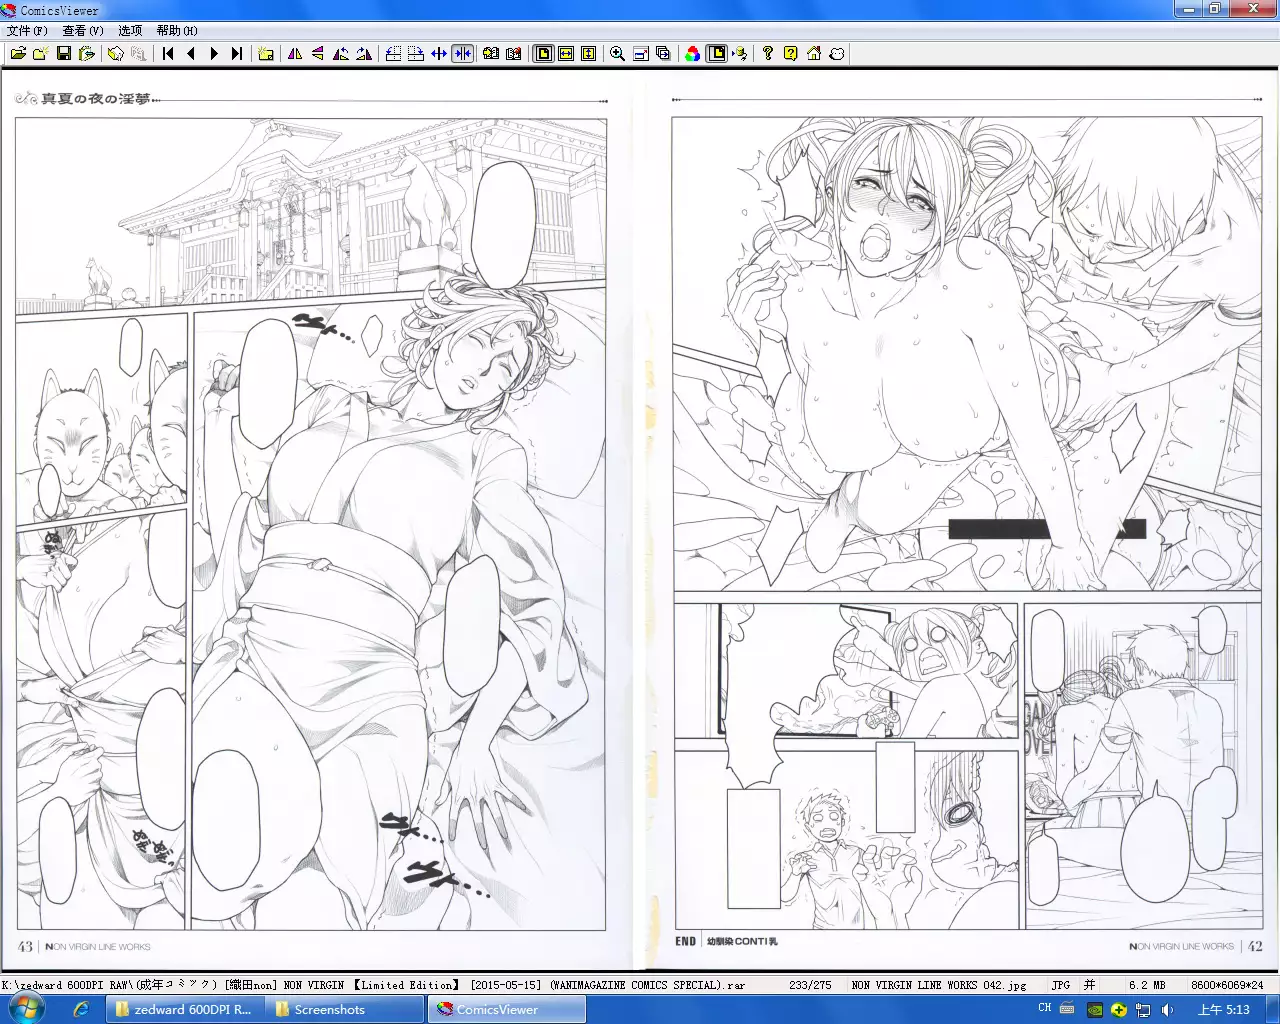Click the magnifier zoom icon

pyautogui.click(x=617, y=54)
